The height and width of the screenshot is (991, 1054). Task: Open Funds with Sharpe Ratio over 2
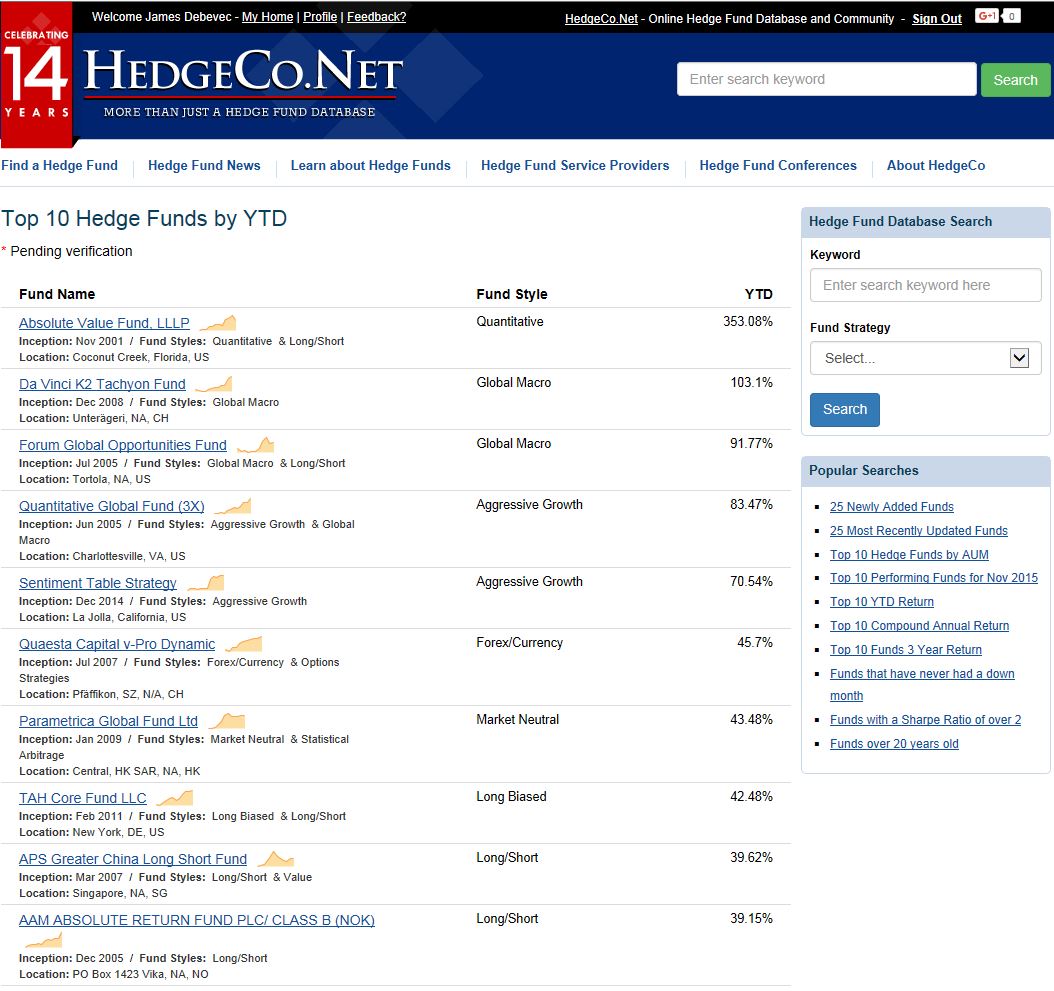pos(925,720)
